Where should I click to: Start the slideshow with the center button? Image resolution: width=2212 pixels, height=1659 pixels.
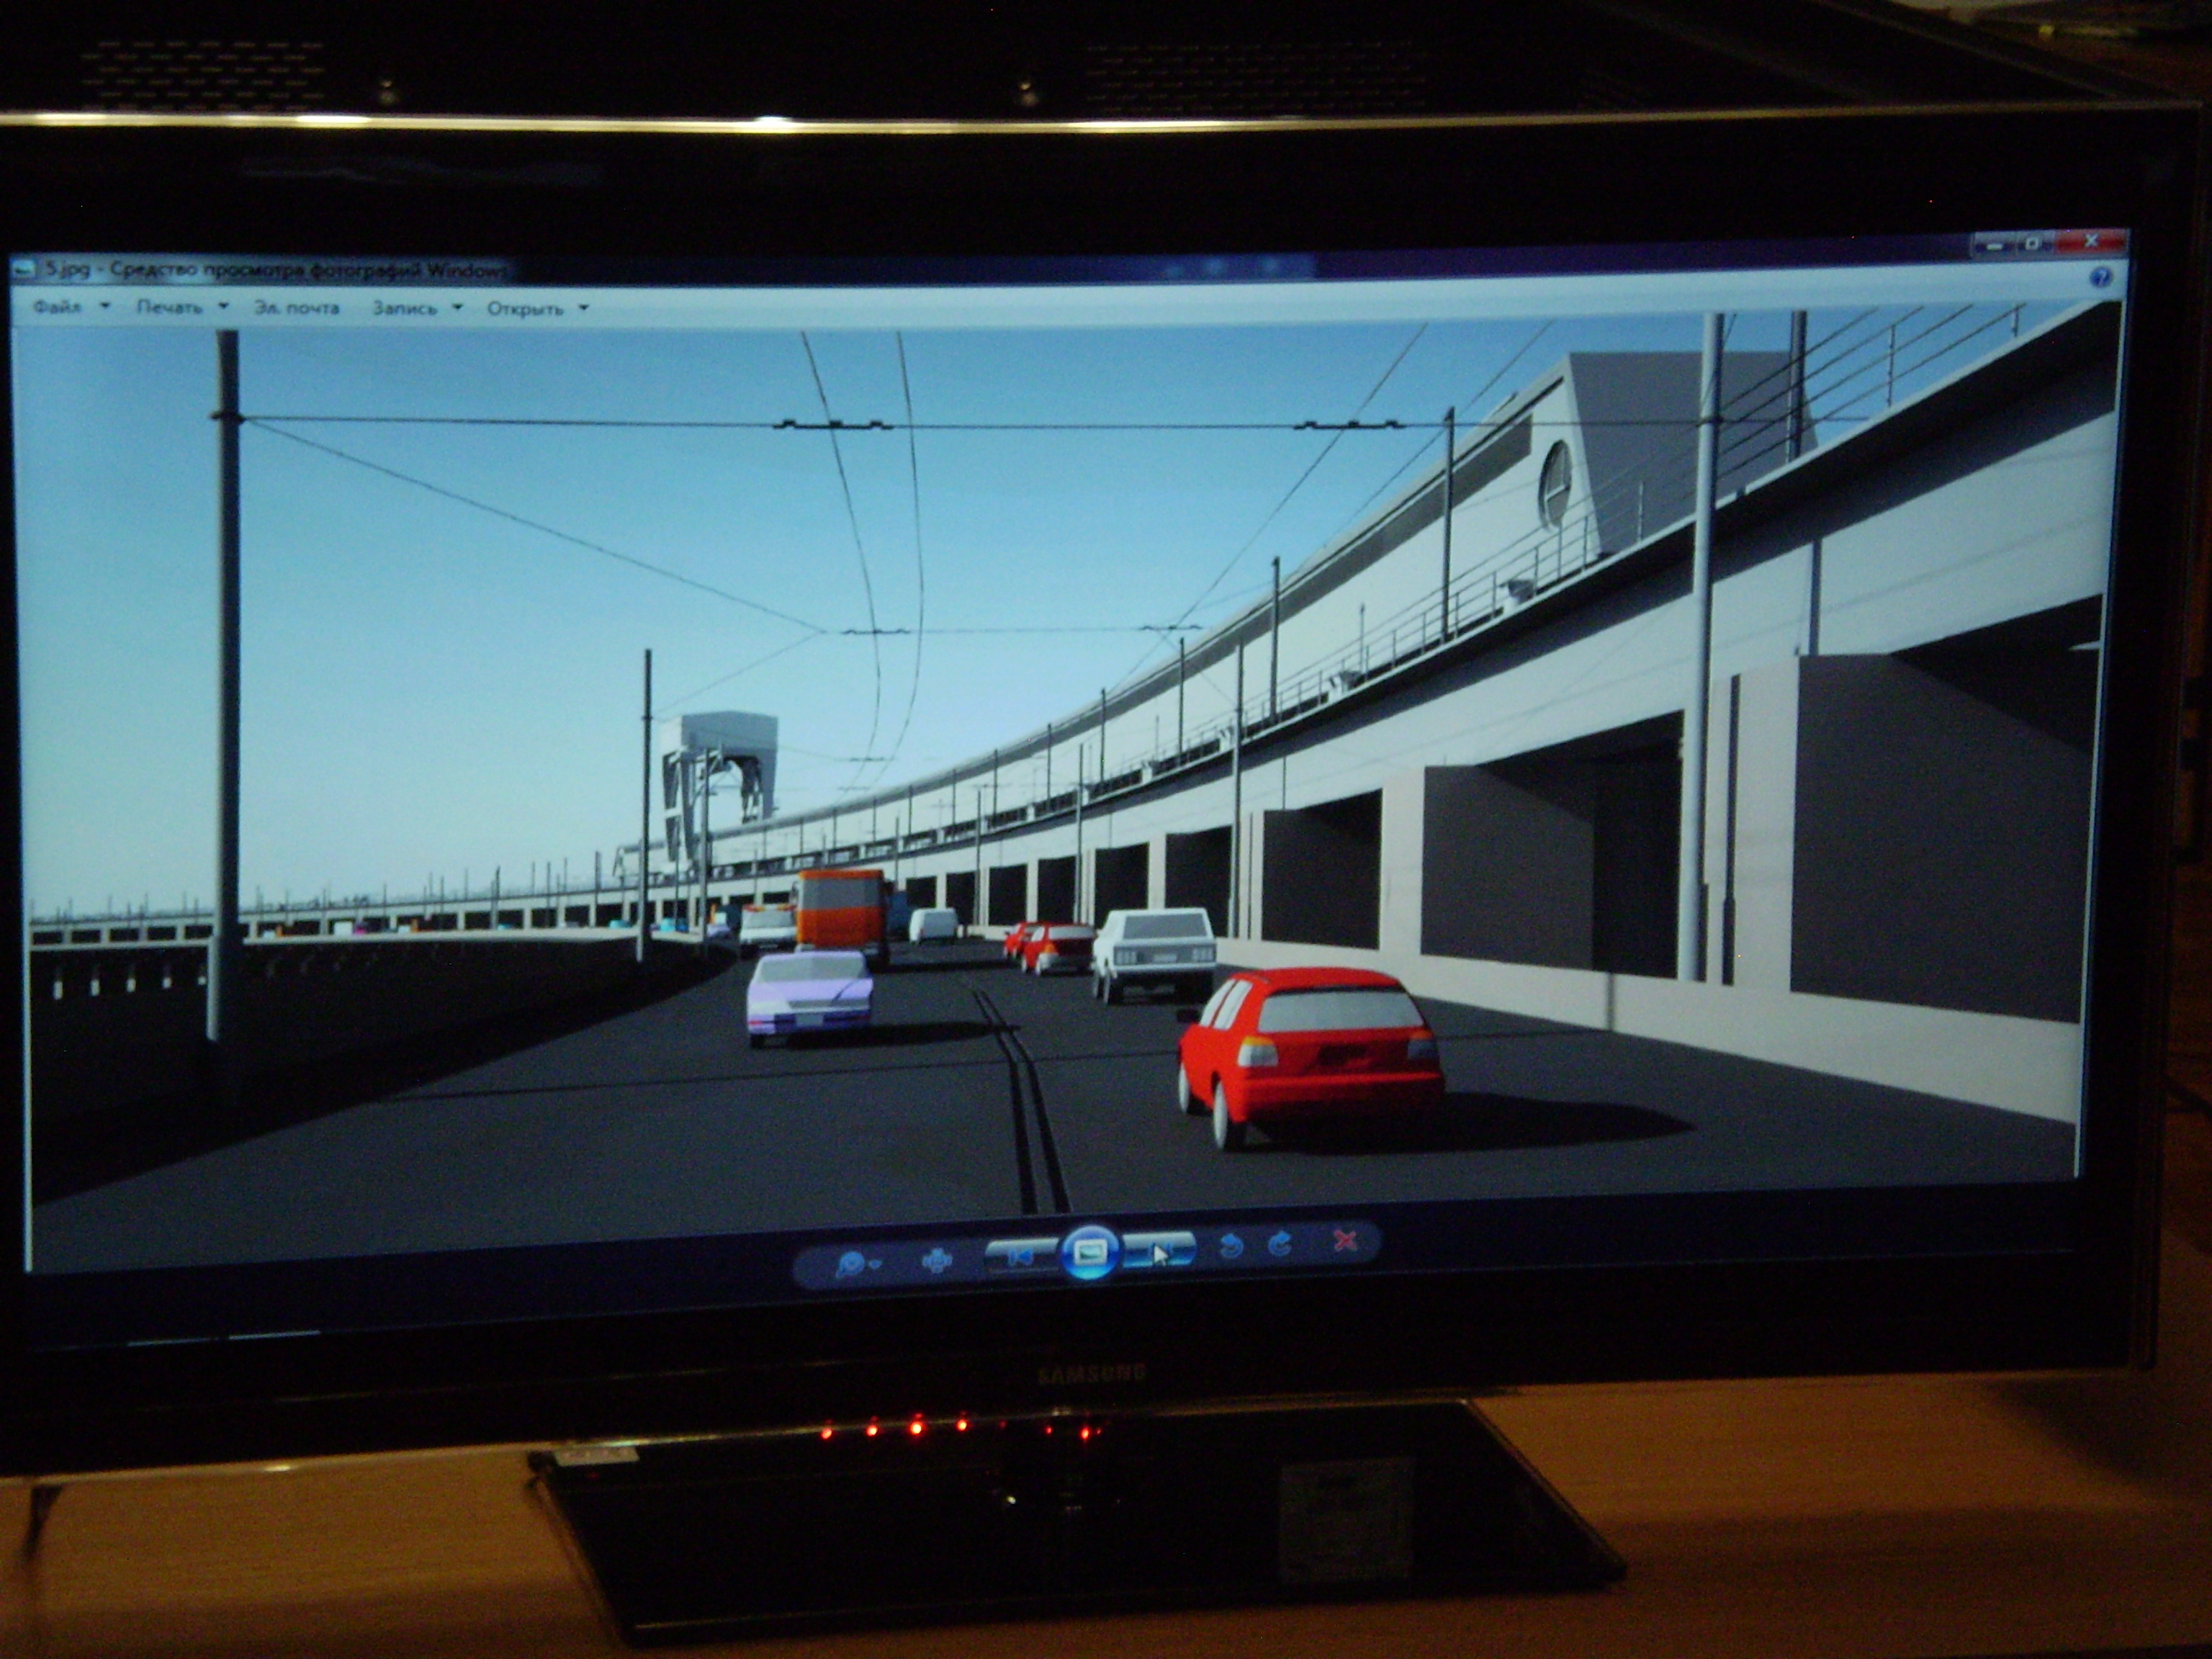point(1090,1251)
